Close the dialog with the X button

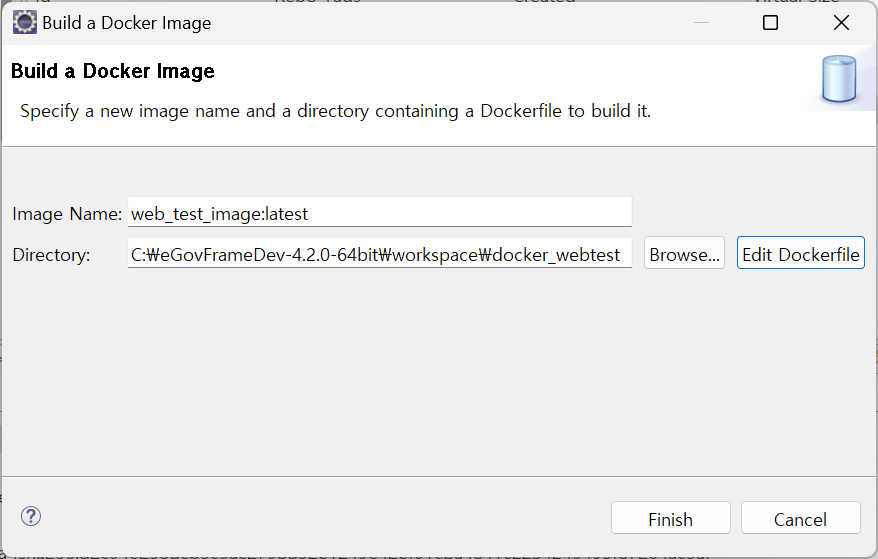coord(842,22)
